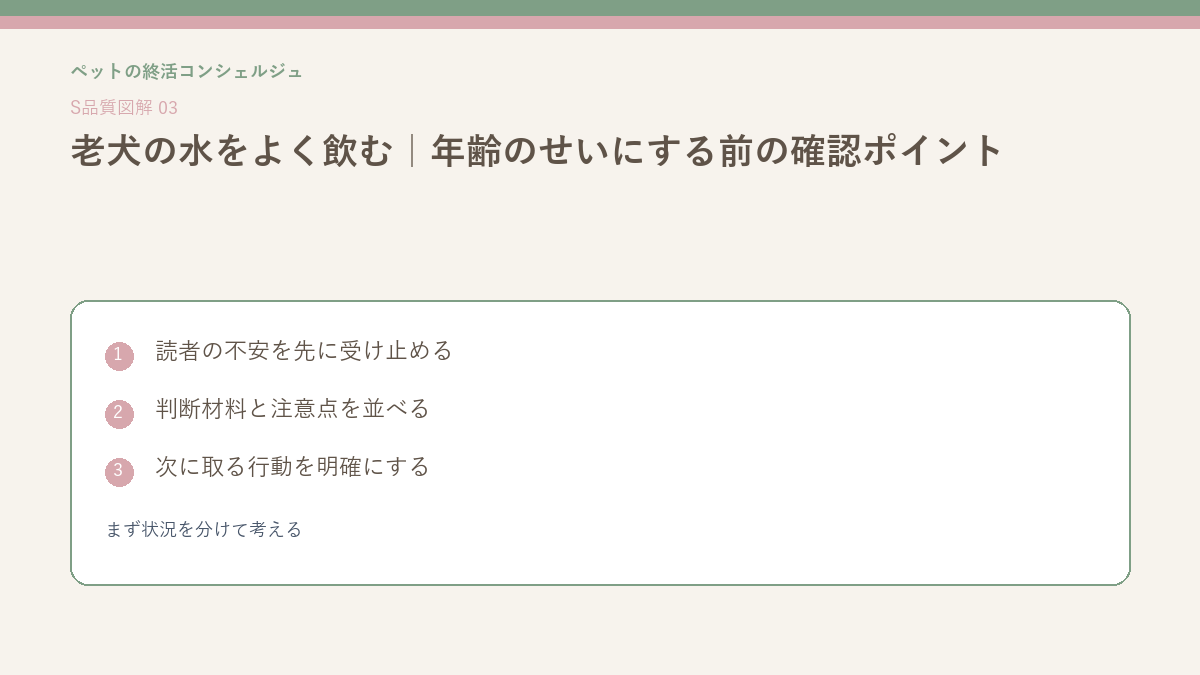Click the line 判断材料と注意点を並べる
Screen dimensions: 1200x675
coord(292,409)
